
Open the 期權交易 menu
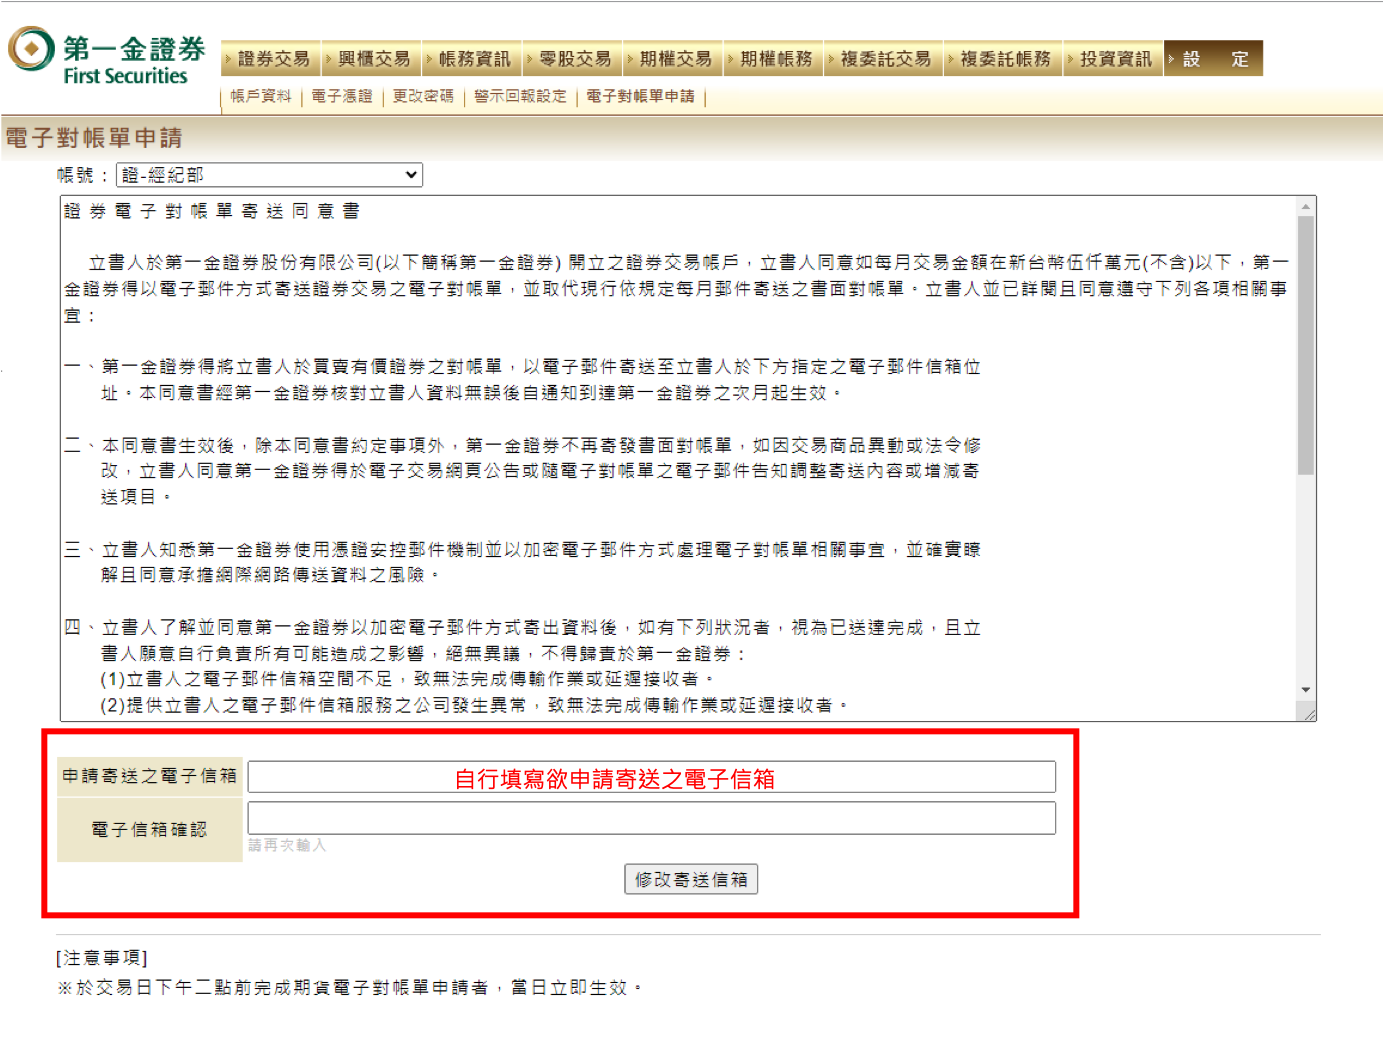[x=674, y=59]
